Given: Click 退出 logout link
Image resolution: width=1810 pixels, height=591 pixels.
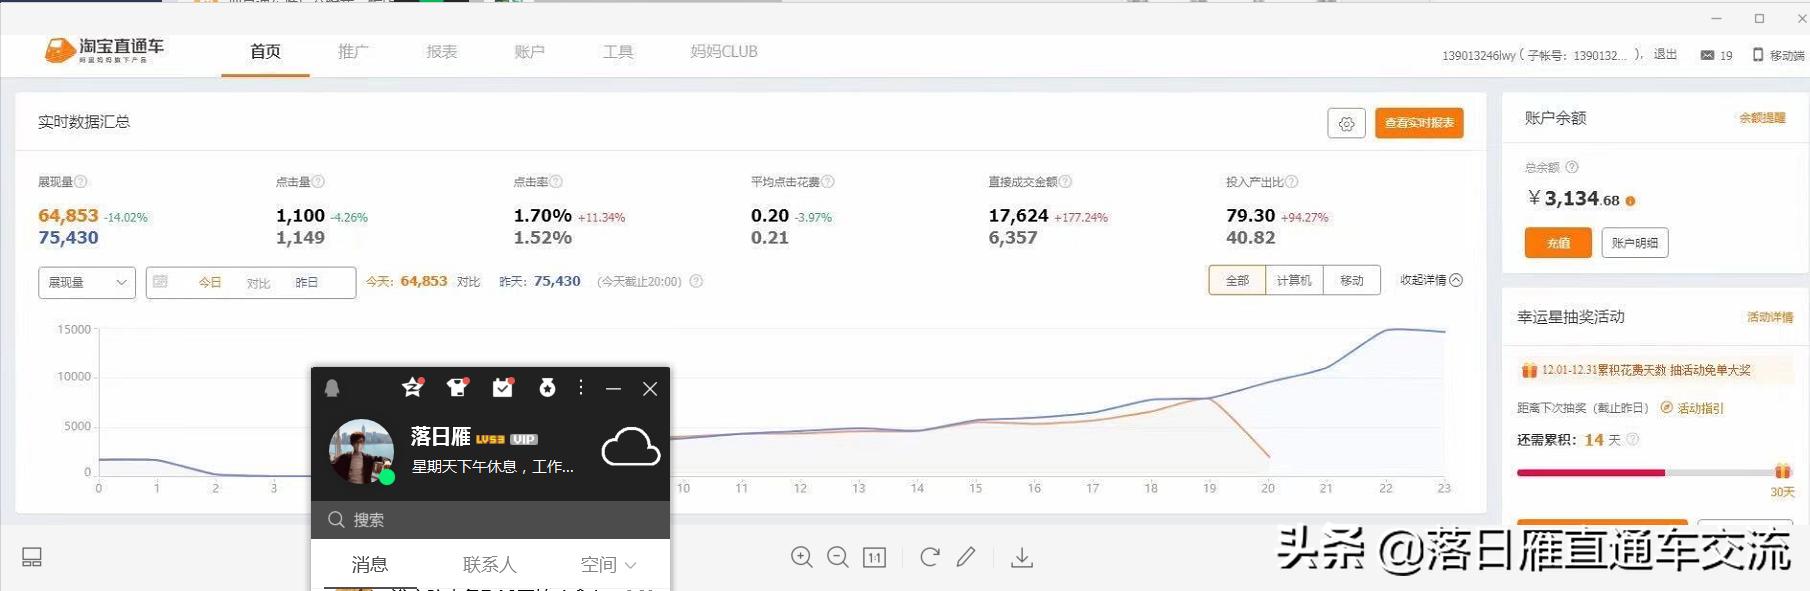Looking at the screenshot, I should pos(1665,55).
